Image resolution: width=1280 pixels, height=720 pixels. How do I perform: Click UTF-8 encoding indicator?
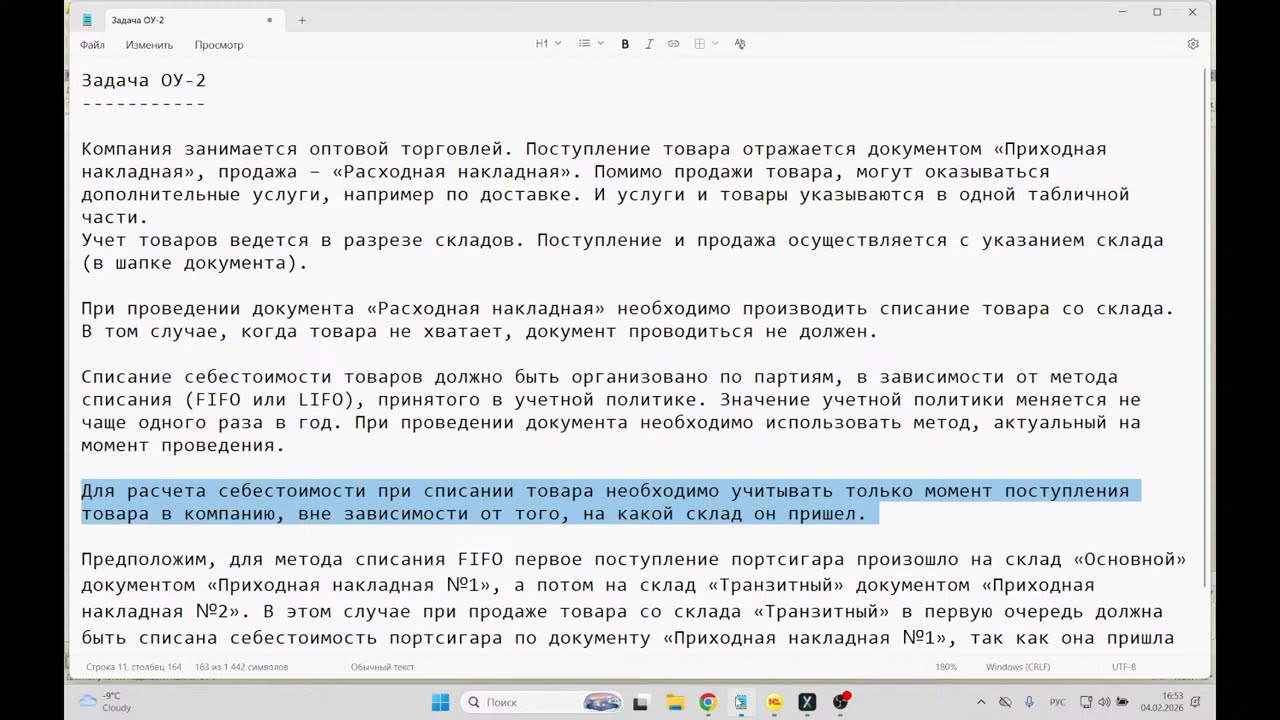point(1124,667)
